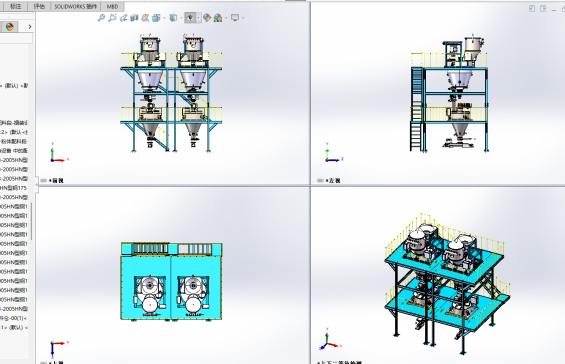The height and width of the screenshot is (364, 565).
Task: Open the Dynamic Annotation Views icon
Action: (145, 18)
